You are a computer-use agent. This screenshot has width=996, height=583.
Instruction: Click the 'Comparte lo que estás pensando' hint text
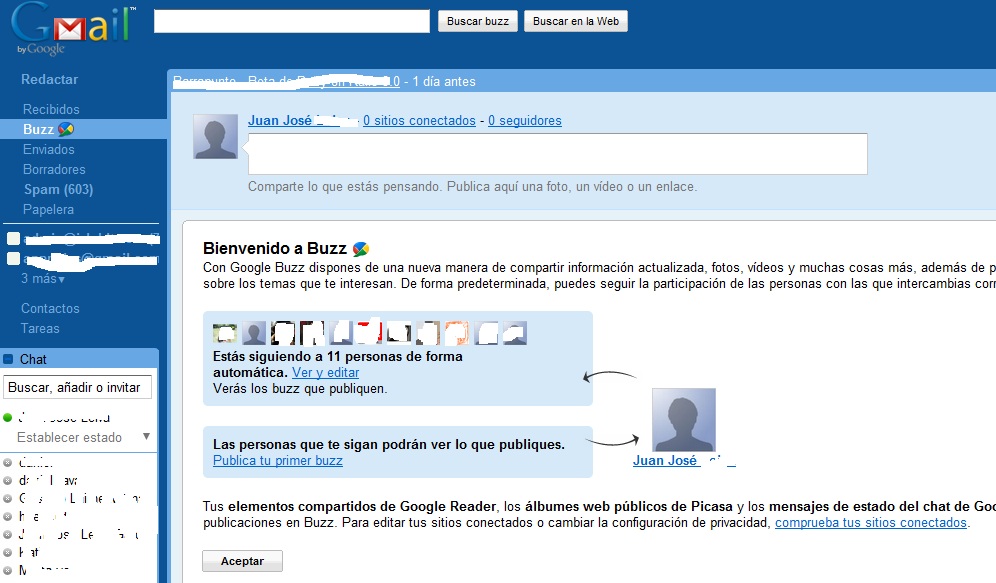(x=473, y=187)
